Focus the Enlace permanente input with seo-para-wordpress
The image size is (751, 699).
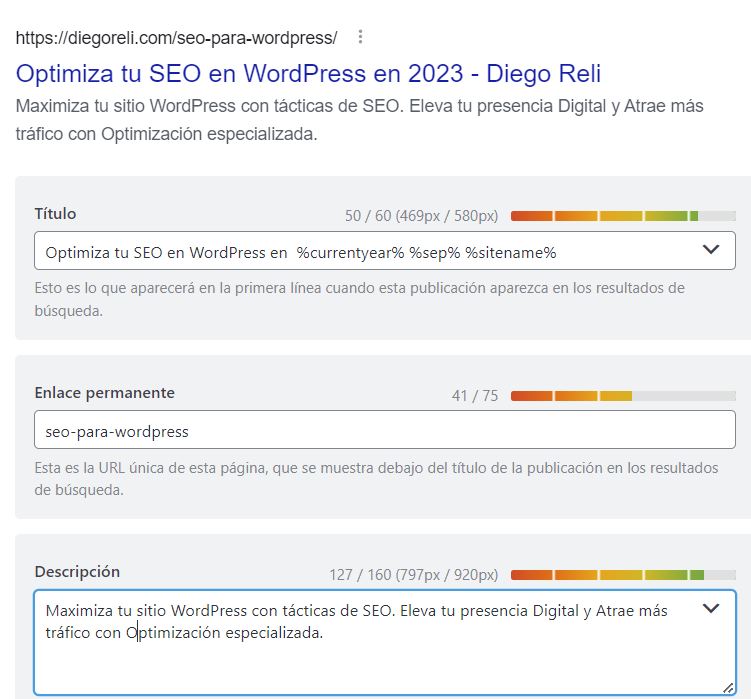tap(385, 430)
